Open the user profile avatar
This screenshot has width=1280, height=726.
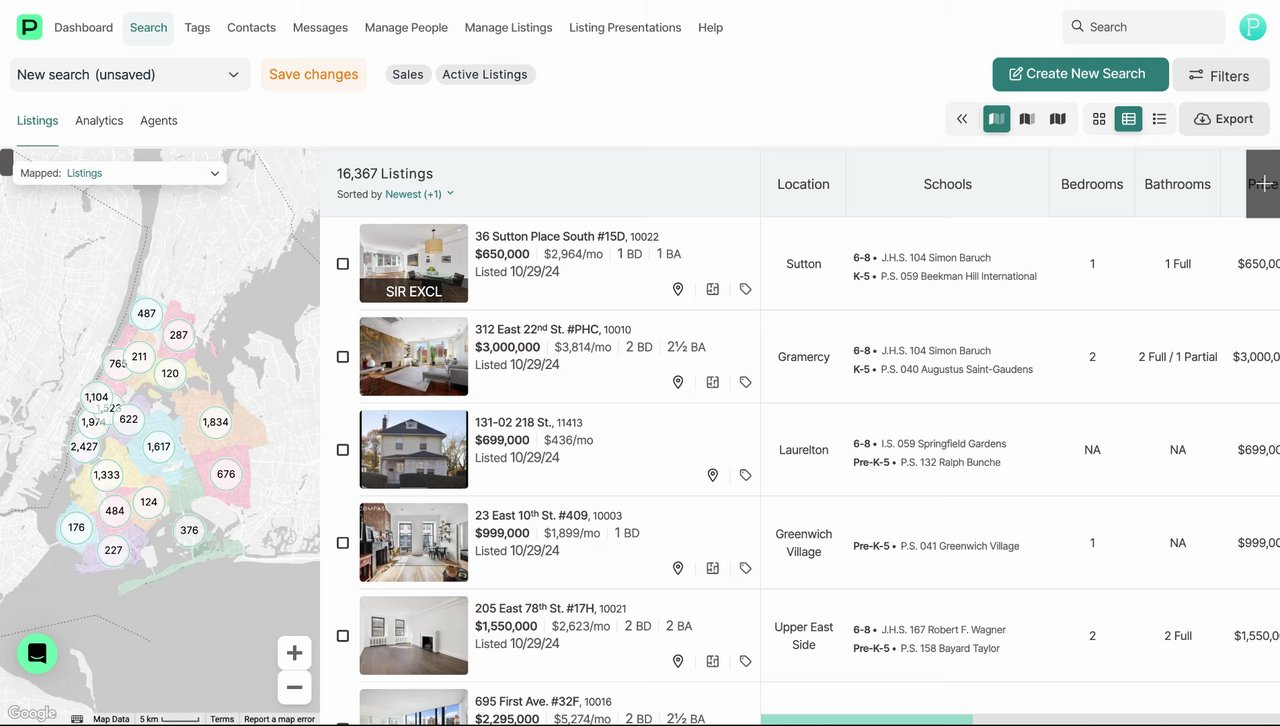tap(1252, 27)
